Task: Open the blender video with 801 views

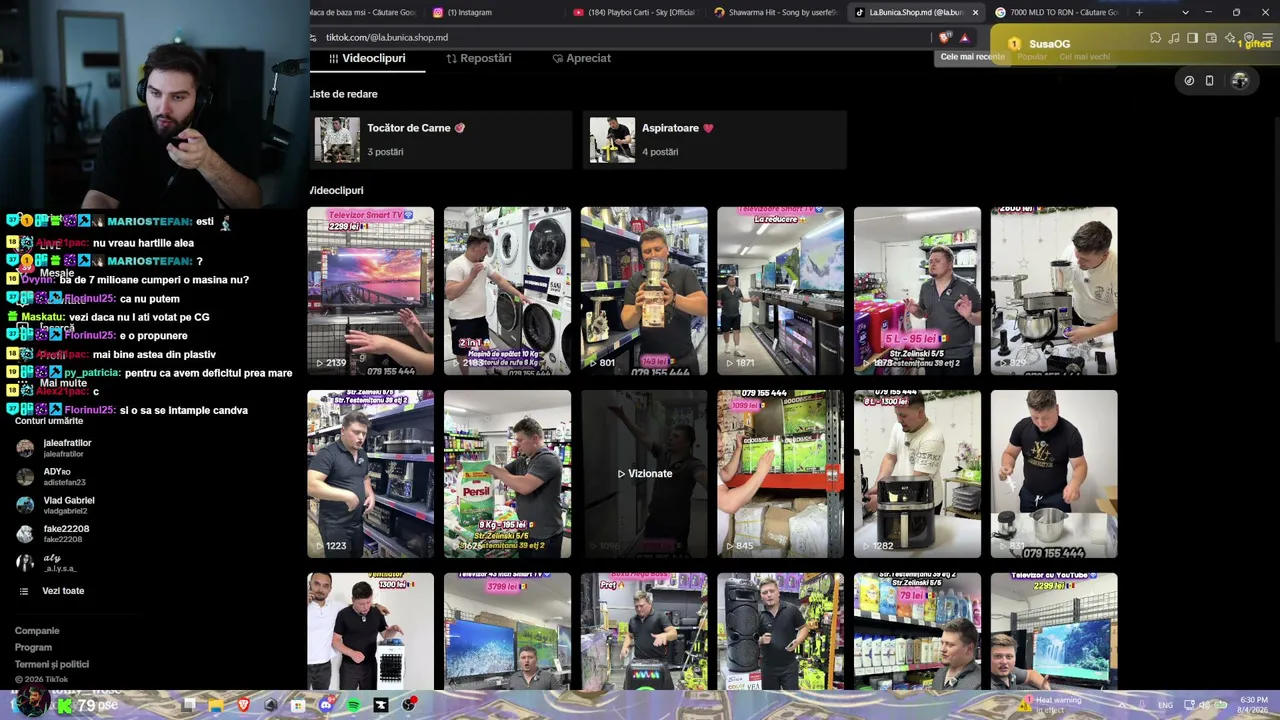Action: (x=644, y=291)
